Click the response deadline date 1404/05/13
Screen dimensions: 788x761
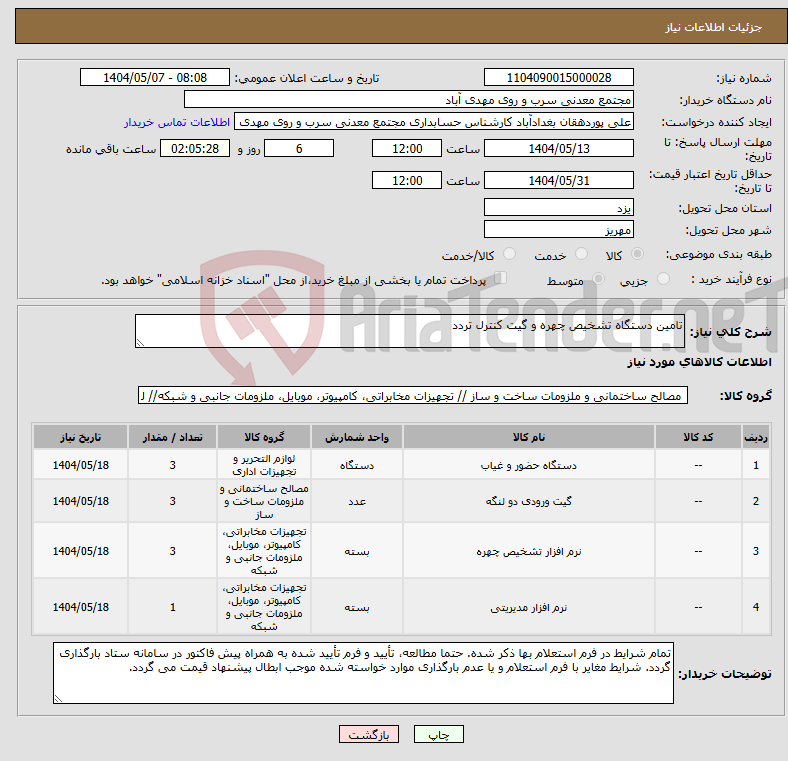558,148
